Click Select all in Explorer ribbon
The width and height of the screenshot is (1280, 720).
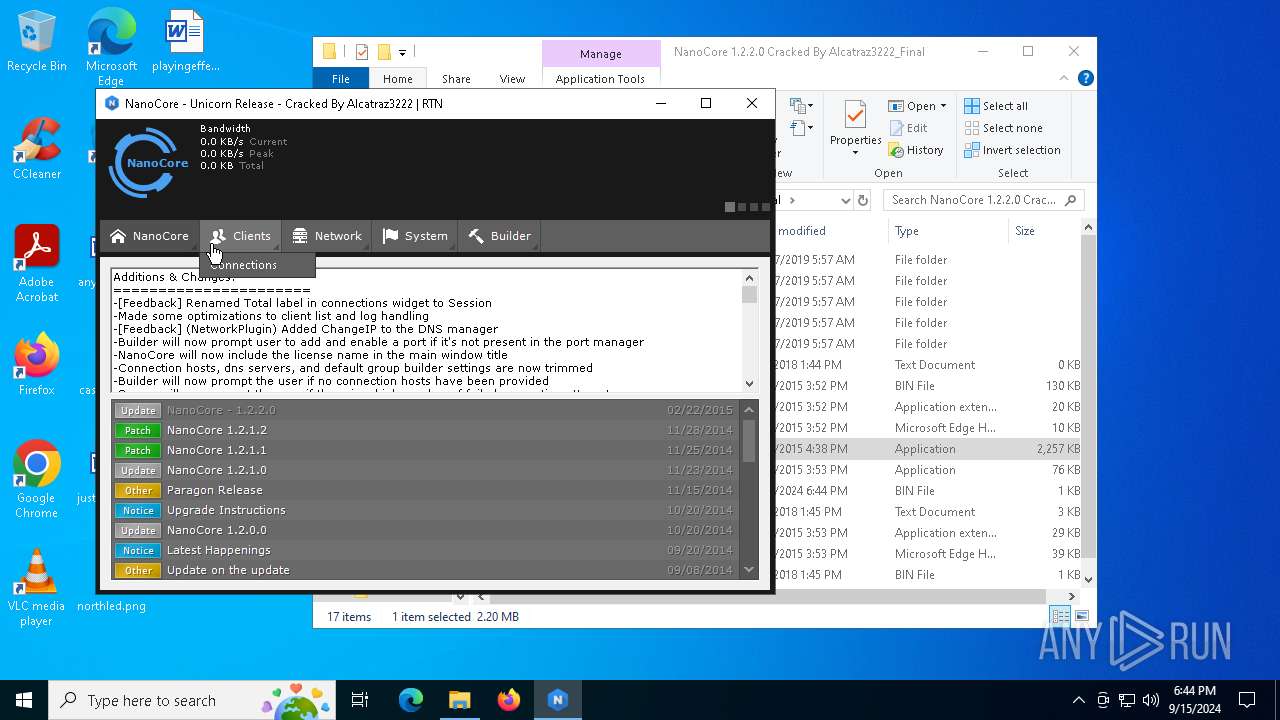coord(996,106)
